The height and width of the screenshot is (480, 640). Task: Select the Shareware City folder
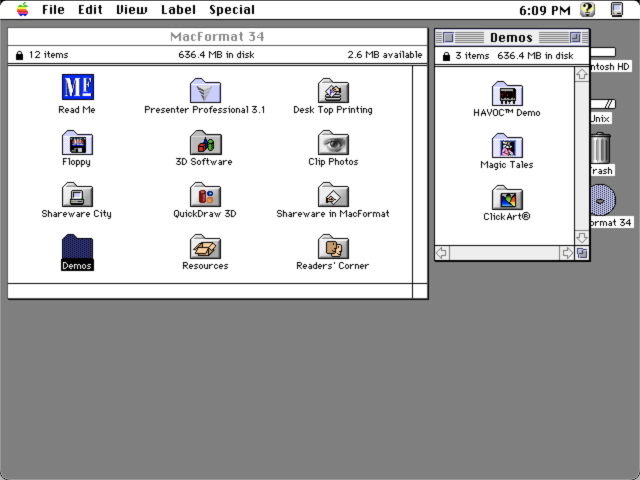click(77, 195)
